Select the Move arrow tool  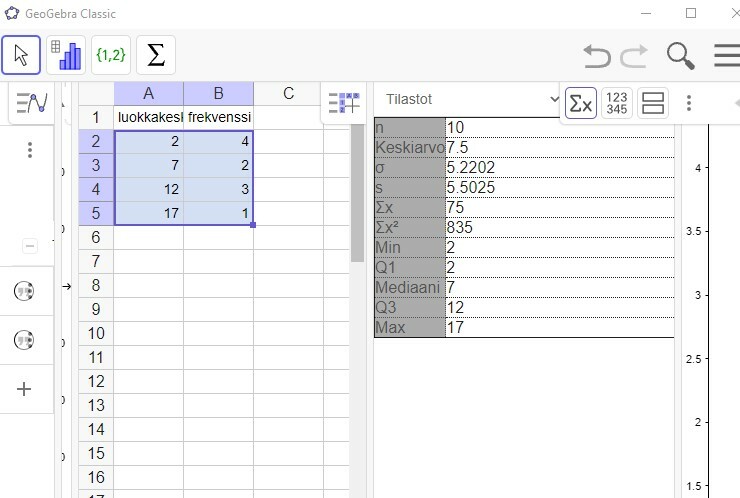click(21, 55)
